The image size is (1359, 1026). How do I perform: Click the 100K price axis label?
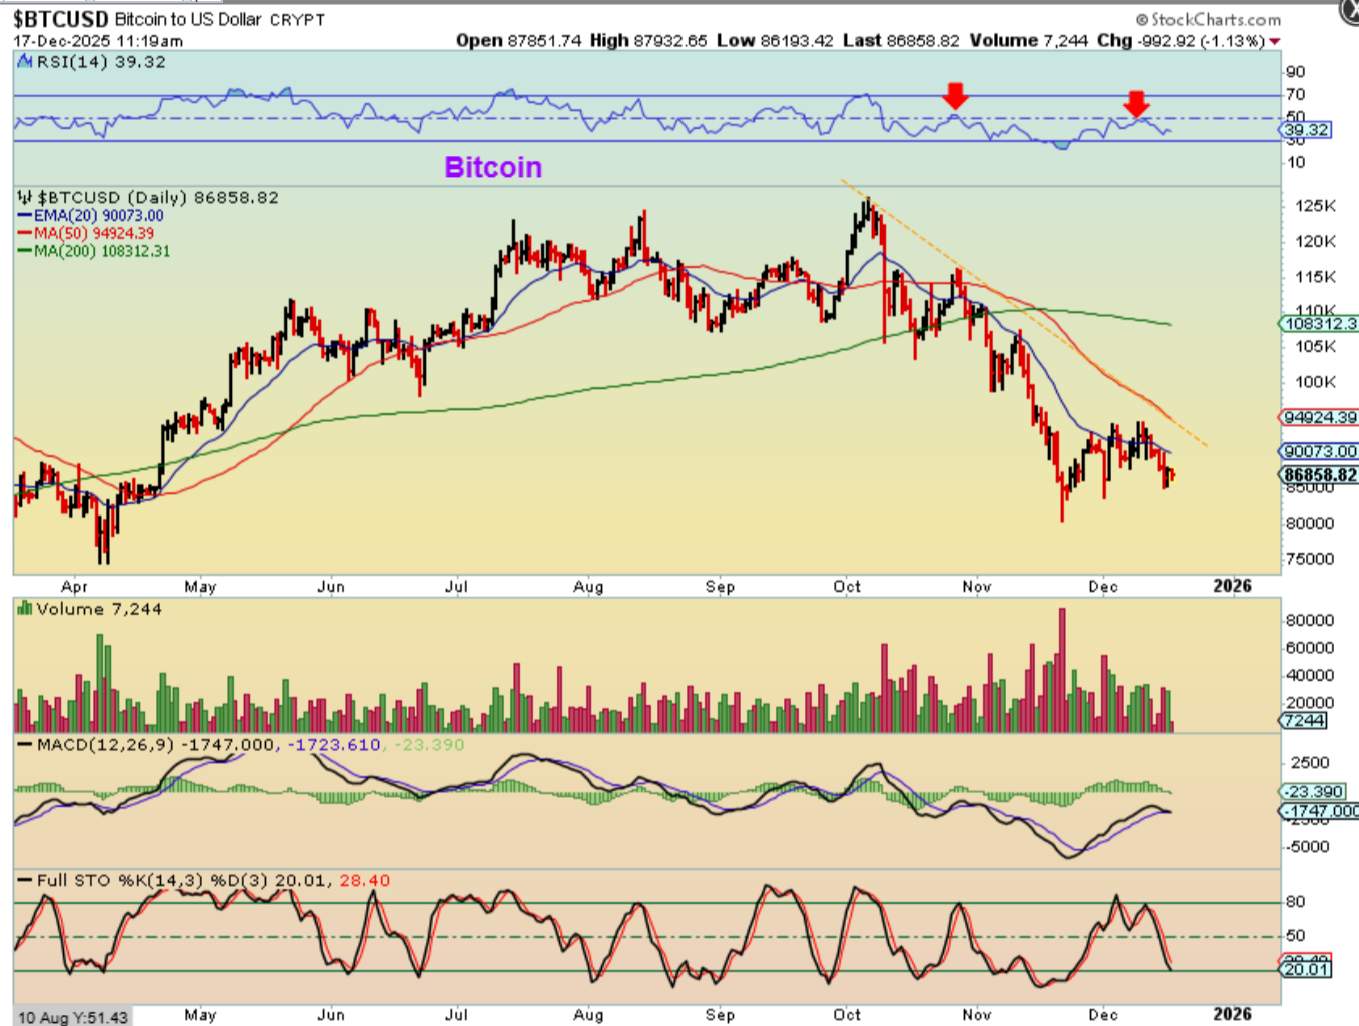(x=1316, y=382)
